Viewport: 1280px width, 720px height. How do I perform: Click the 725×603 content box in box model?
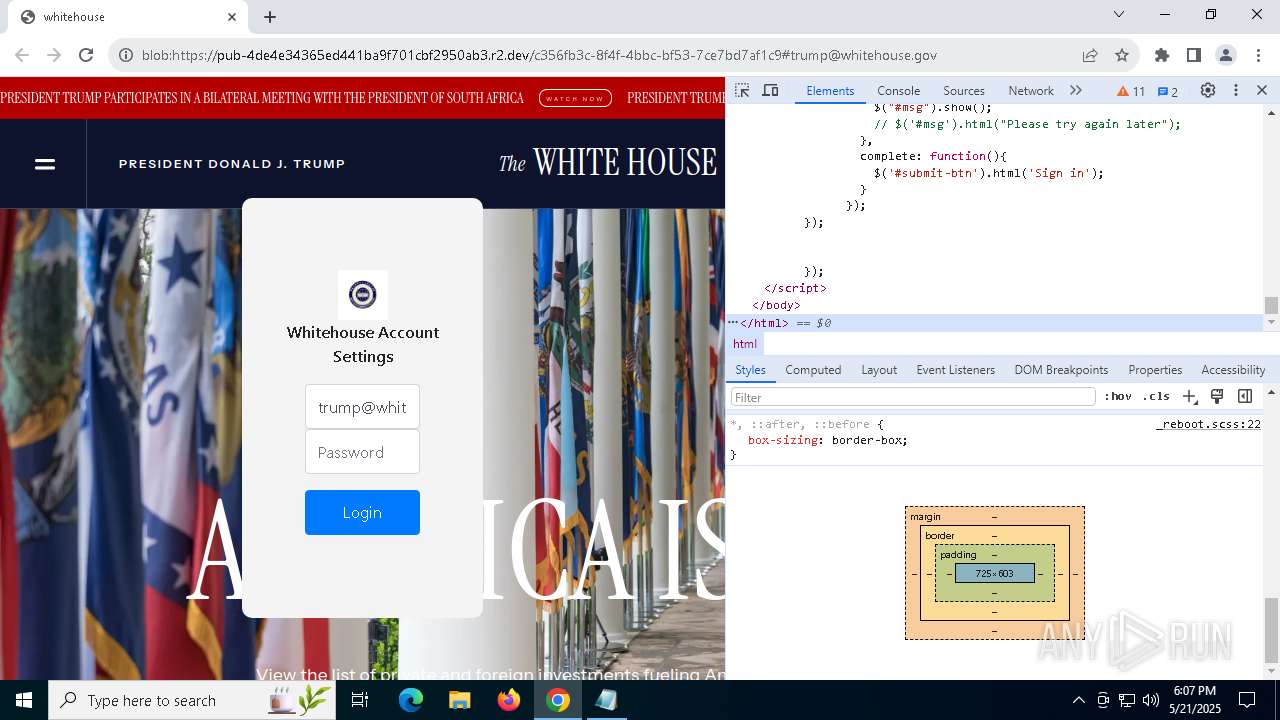coord(994,573)
